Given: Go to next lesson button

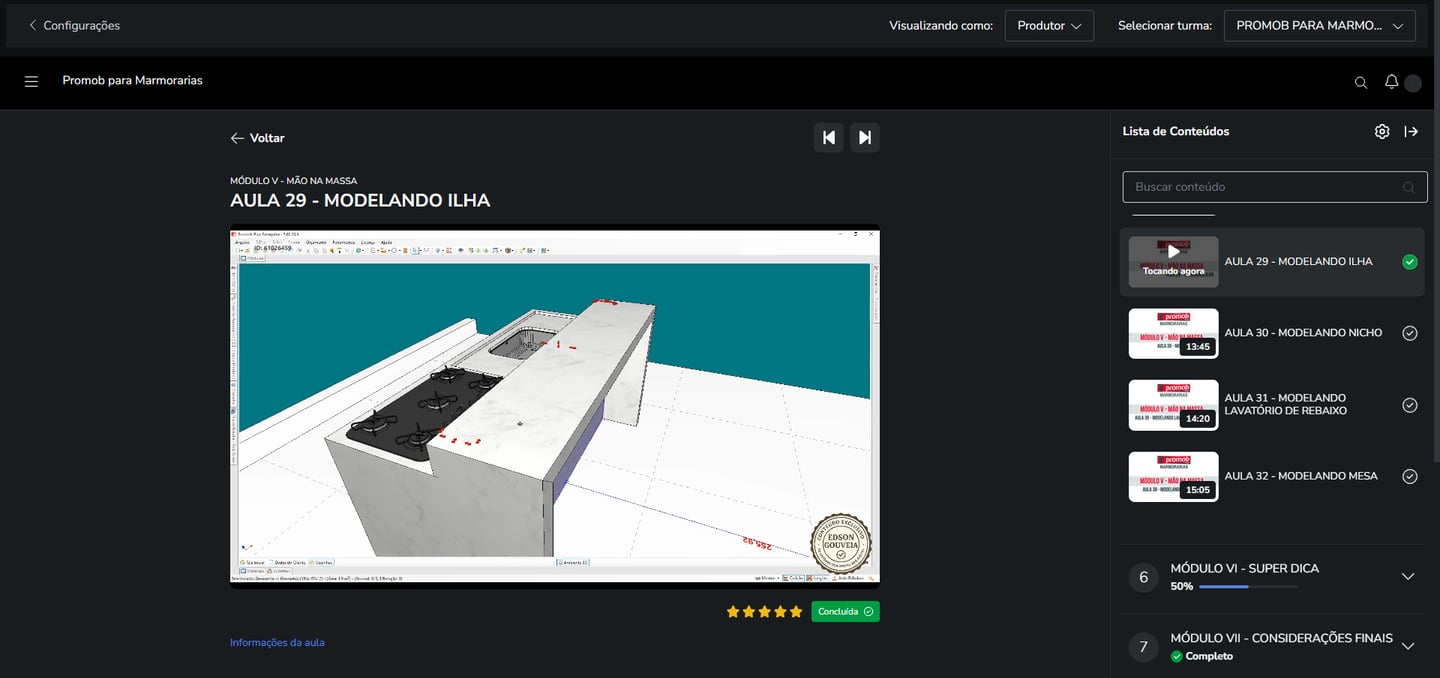Looking at the screenshot, I should tap(865, 138).
